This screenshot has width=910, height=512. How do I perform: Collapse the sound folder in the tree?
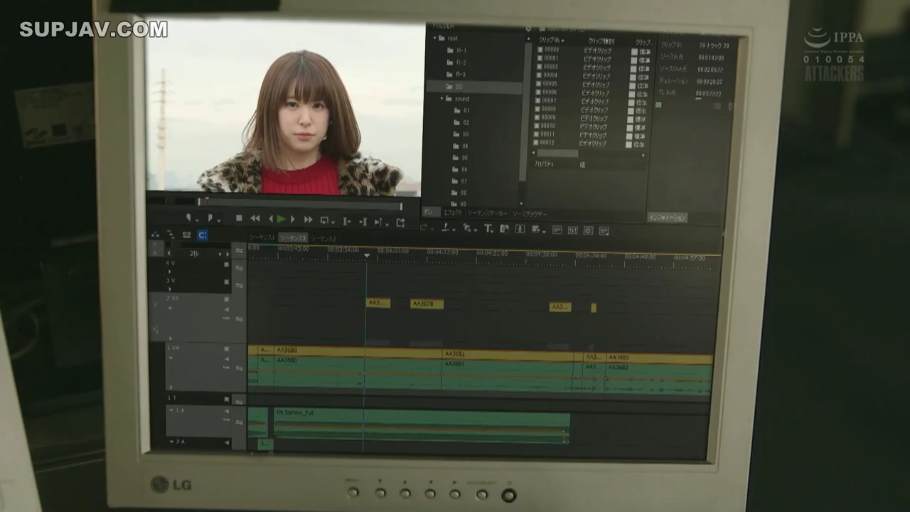pos(443,99)
